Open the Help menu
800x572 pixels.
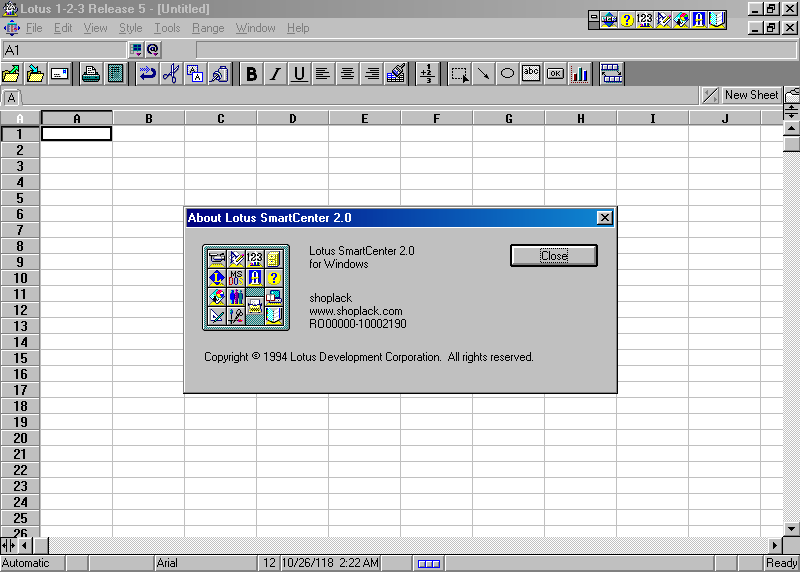[298, 28]
